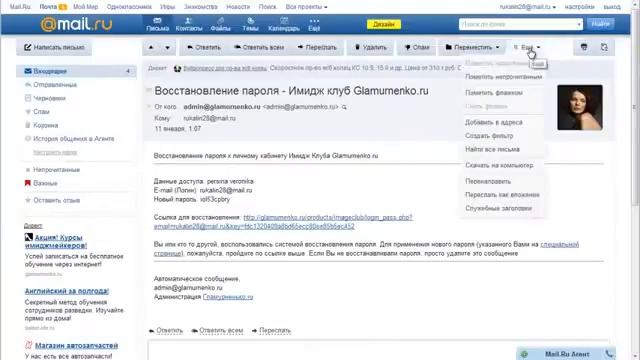Open the account email dropdown at top right

[x=527, y=7]
